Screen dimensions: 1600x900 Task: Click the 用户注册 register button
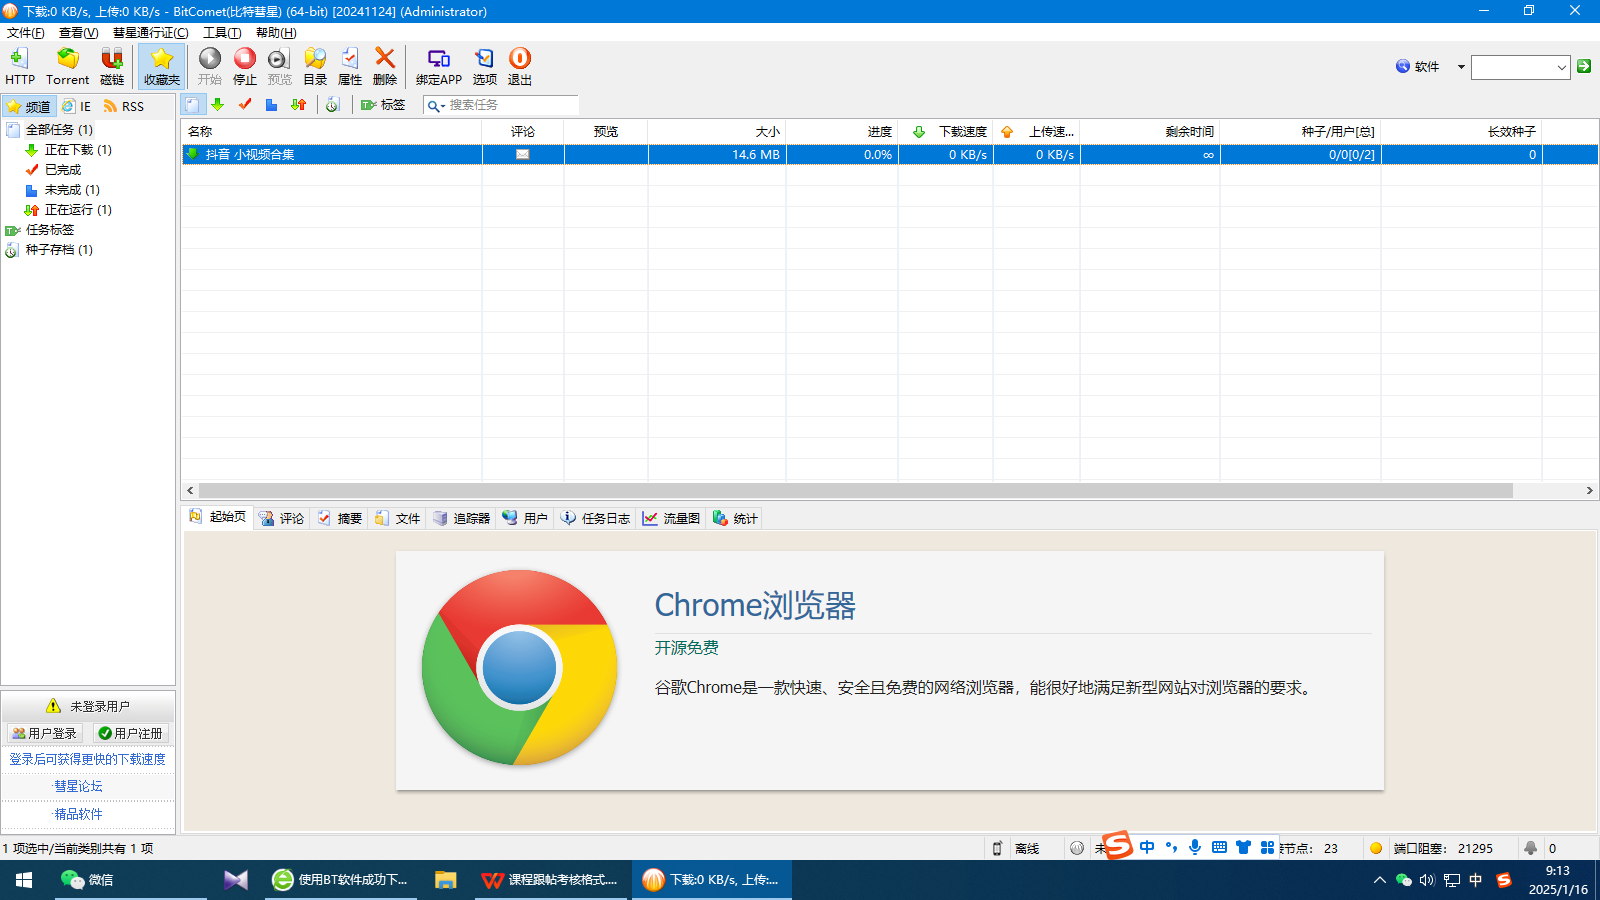coord(131,733)
